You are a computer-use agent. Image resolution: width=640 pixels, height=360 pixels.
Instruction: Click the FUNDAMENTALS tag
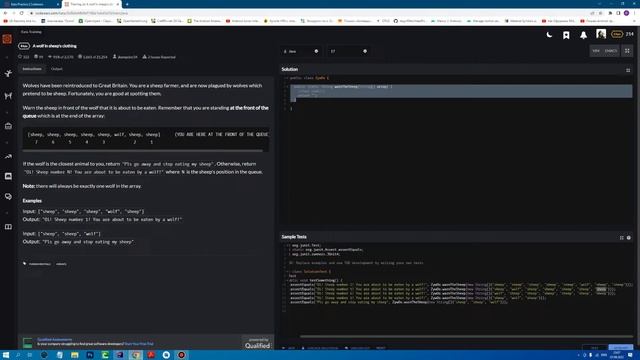(40, 264)
